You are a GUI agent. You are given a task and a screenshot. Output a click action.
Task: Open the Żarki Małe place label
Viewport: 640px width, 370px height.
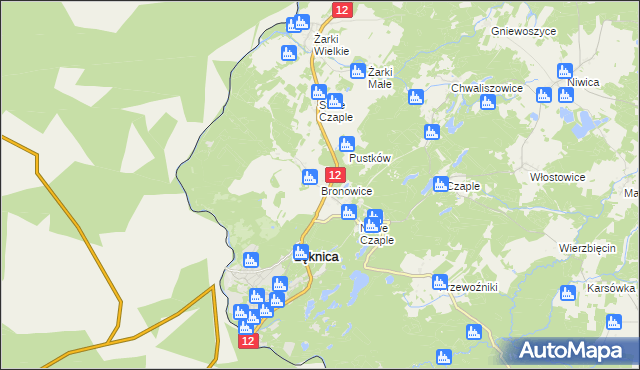(x=380, y=78)
